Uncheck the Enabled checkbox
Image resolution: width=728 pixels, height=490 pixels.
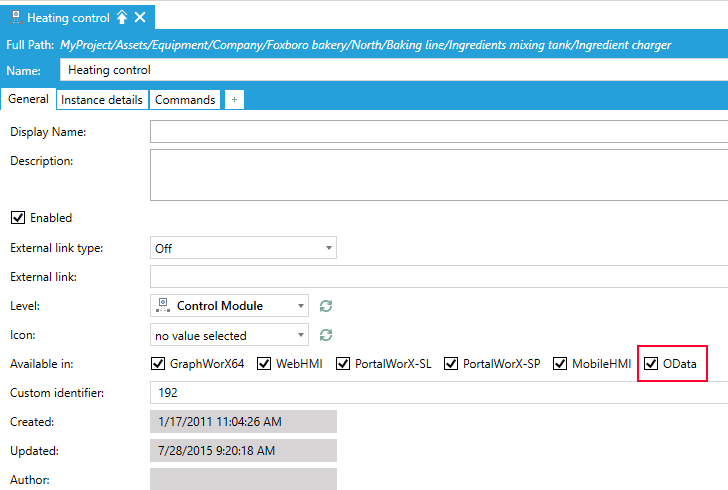(x=17, y=218)
